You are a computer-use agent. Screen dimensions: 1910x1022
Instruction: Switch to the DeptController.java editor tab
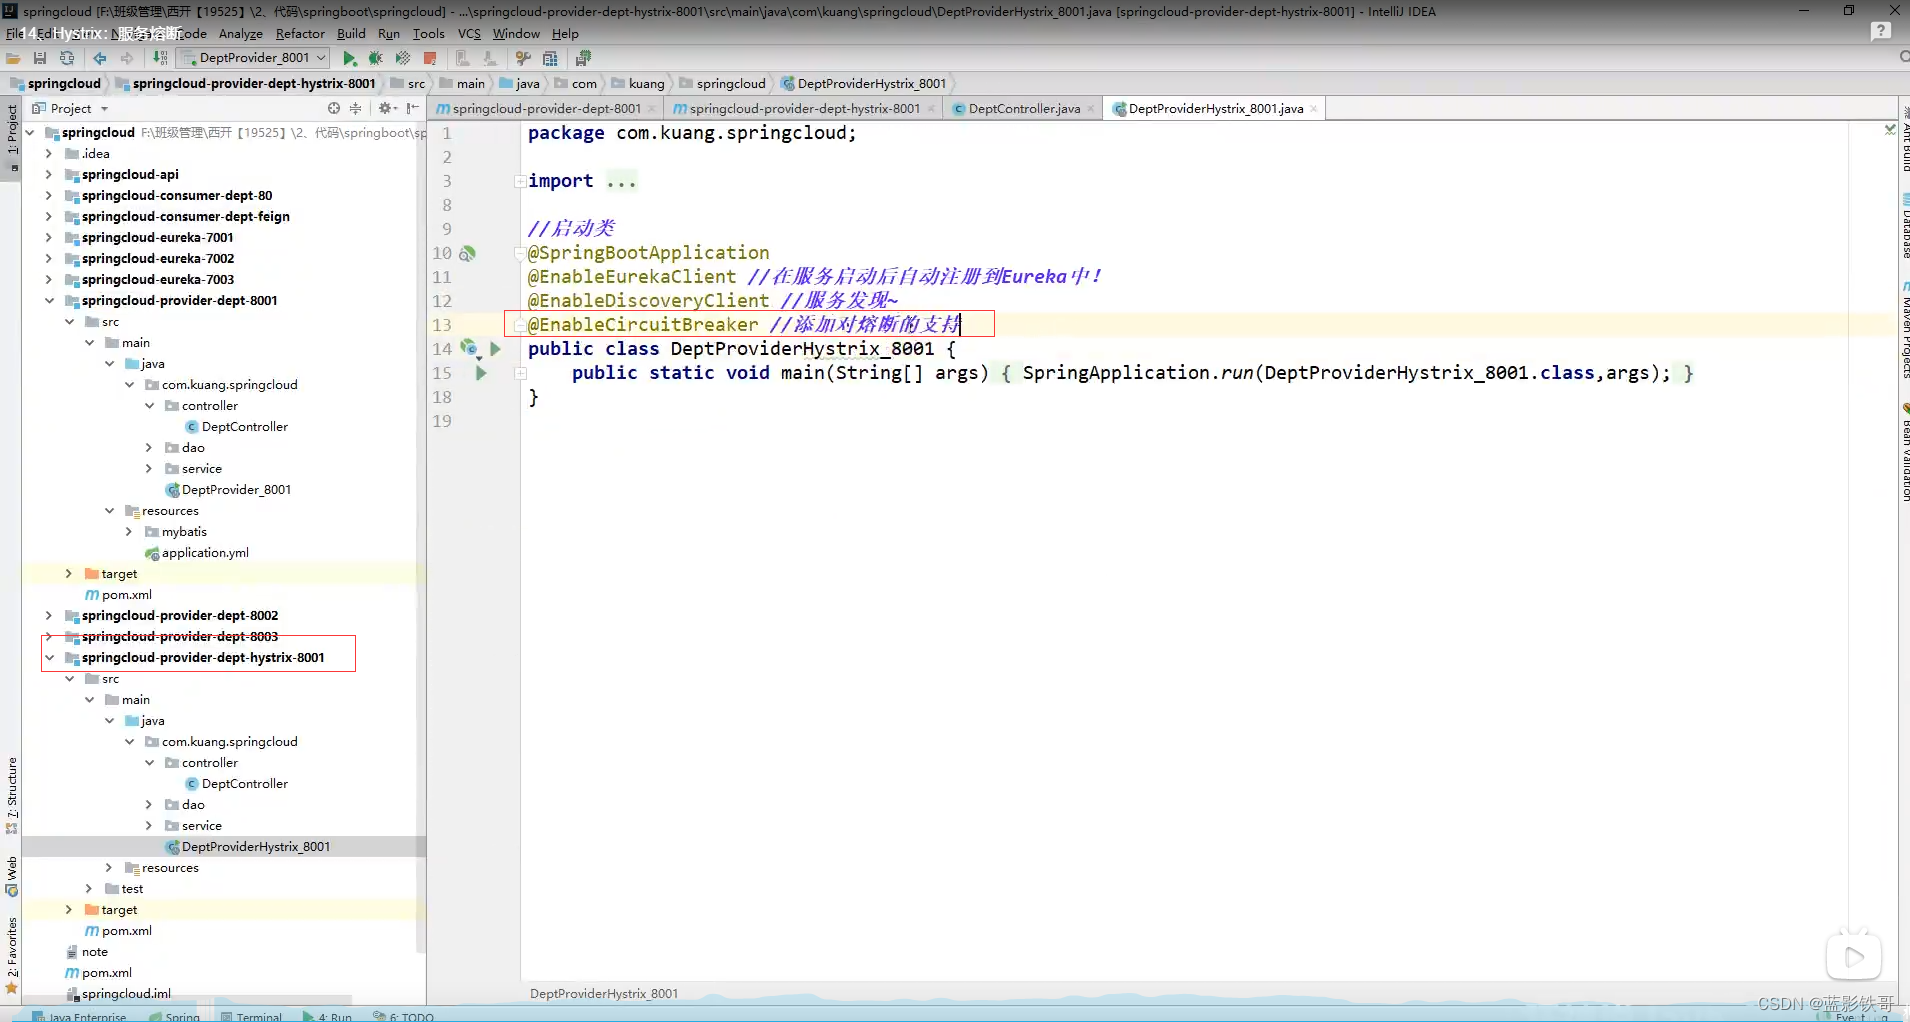point(1024,108)
